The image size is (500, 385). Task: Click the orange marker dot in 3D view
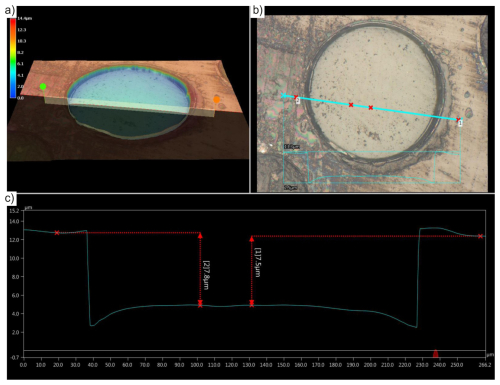click(x=217, y=99)
